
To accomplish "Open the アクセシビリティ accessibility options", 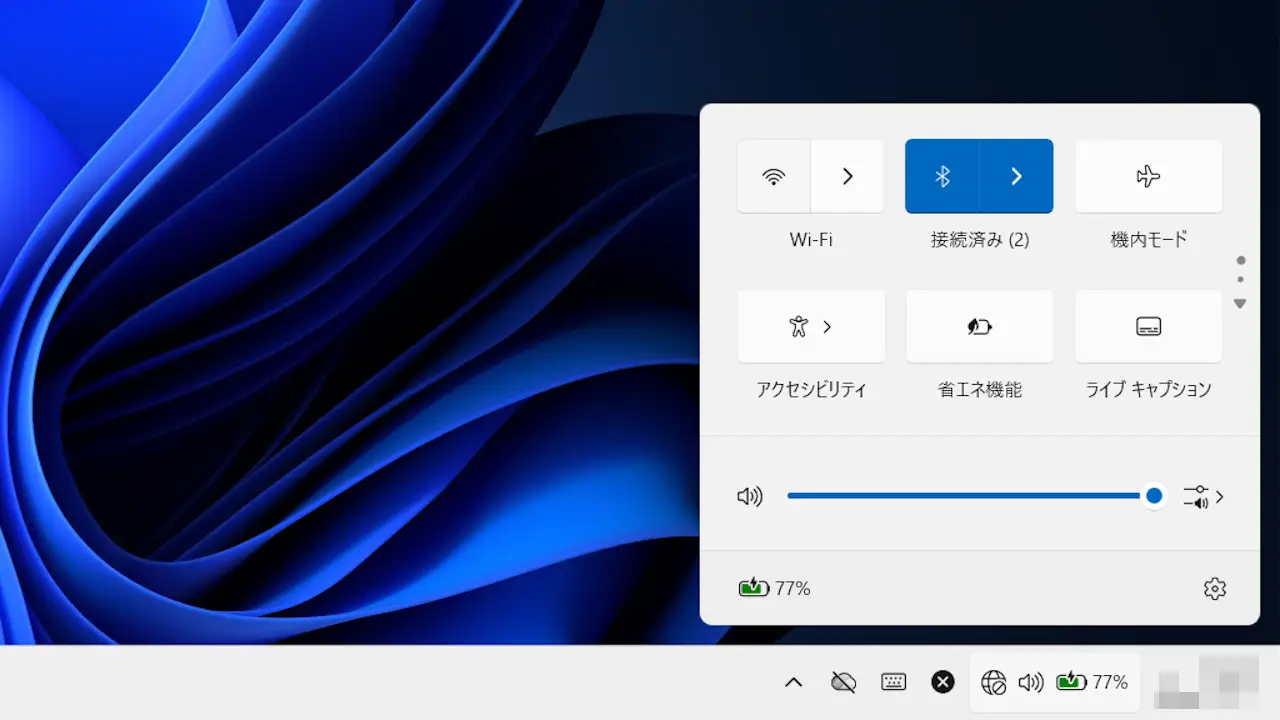I will 810,327.
